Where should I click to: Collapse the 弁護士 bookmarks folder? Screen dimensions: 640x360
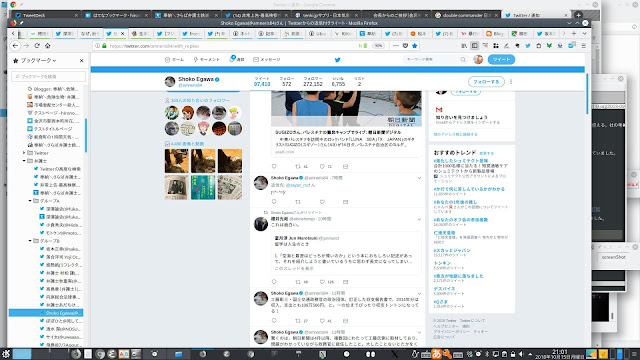[24, 161]
